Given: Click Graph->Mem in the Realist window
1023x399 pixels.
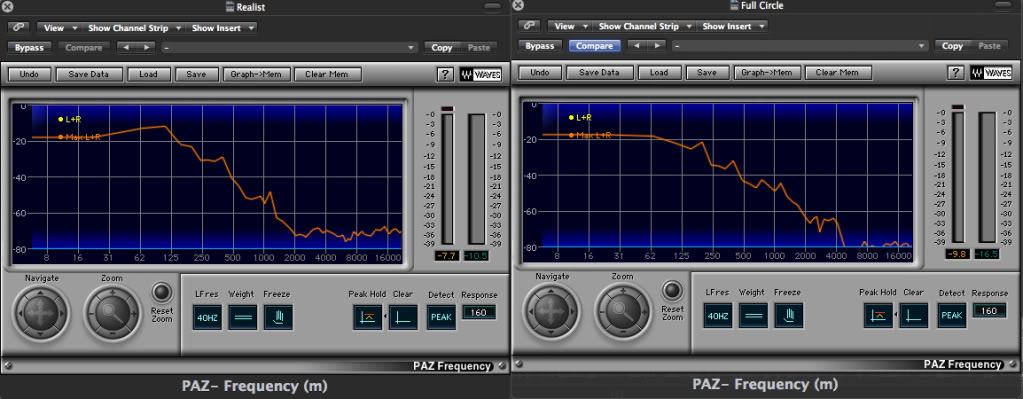Looking at the screenshot, I should pyautogui.click(x=256, y=74).
